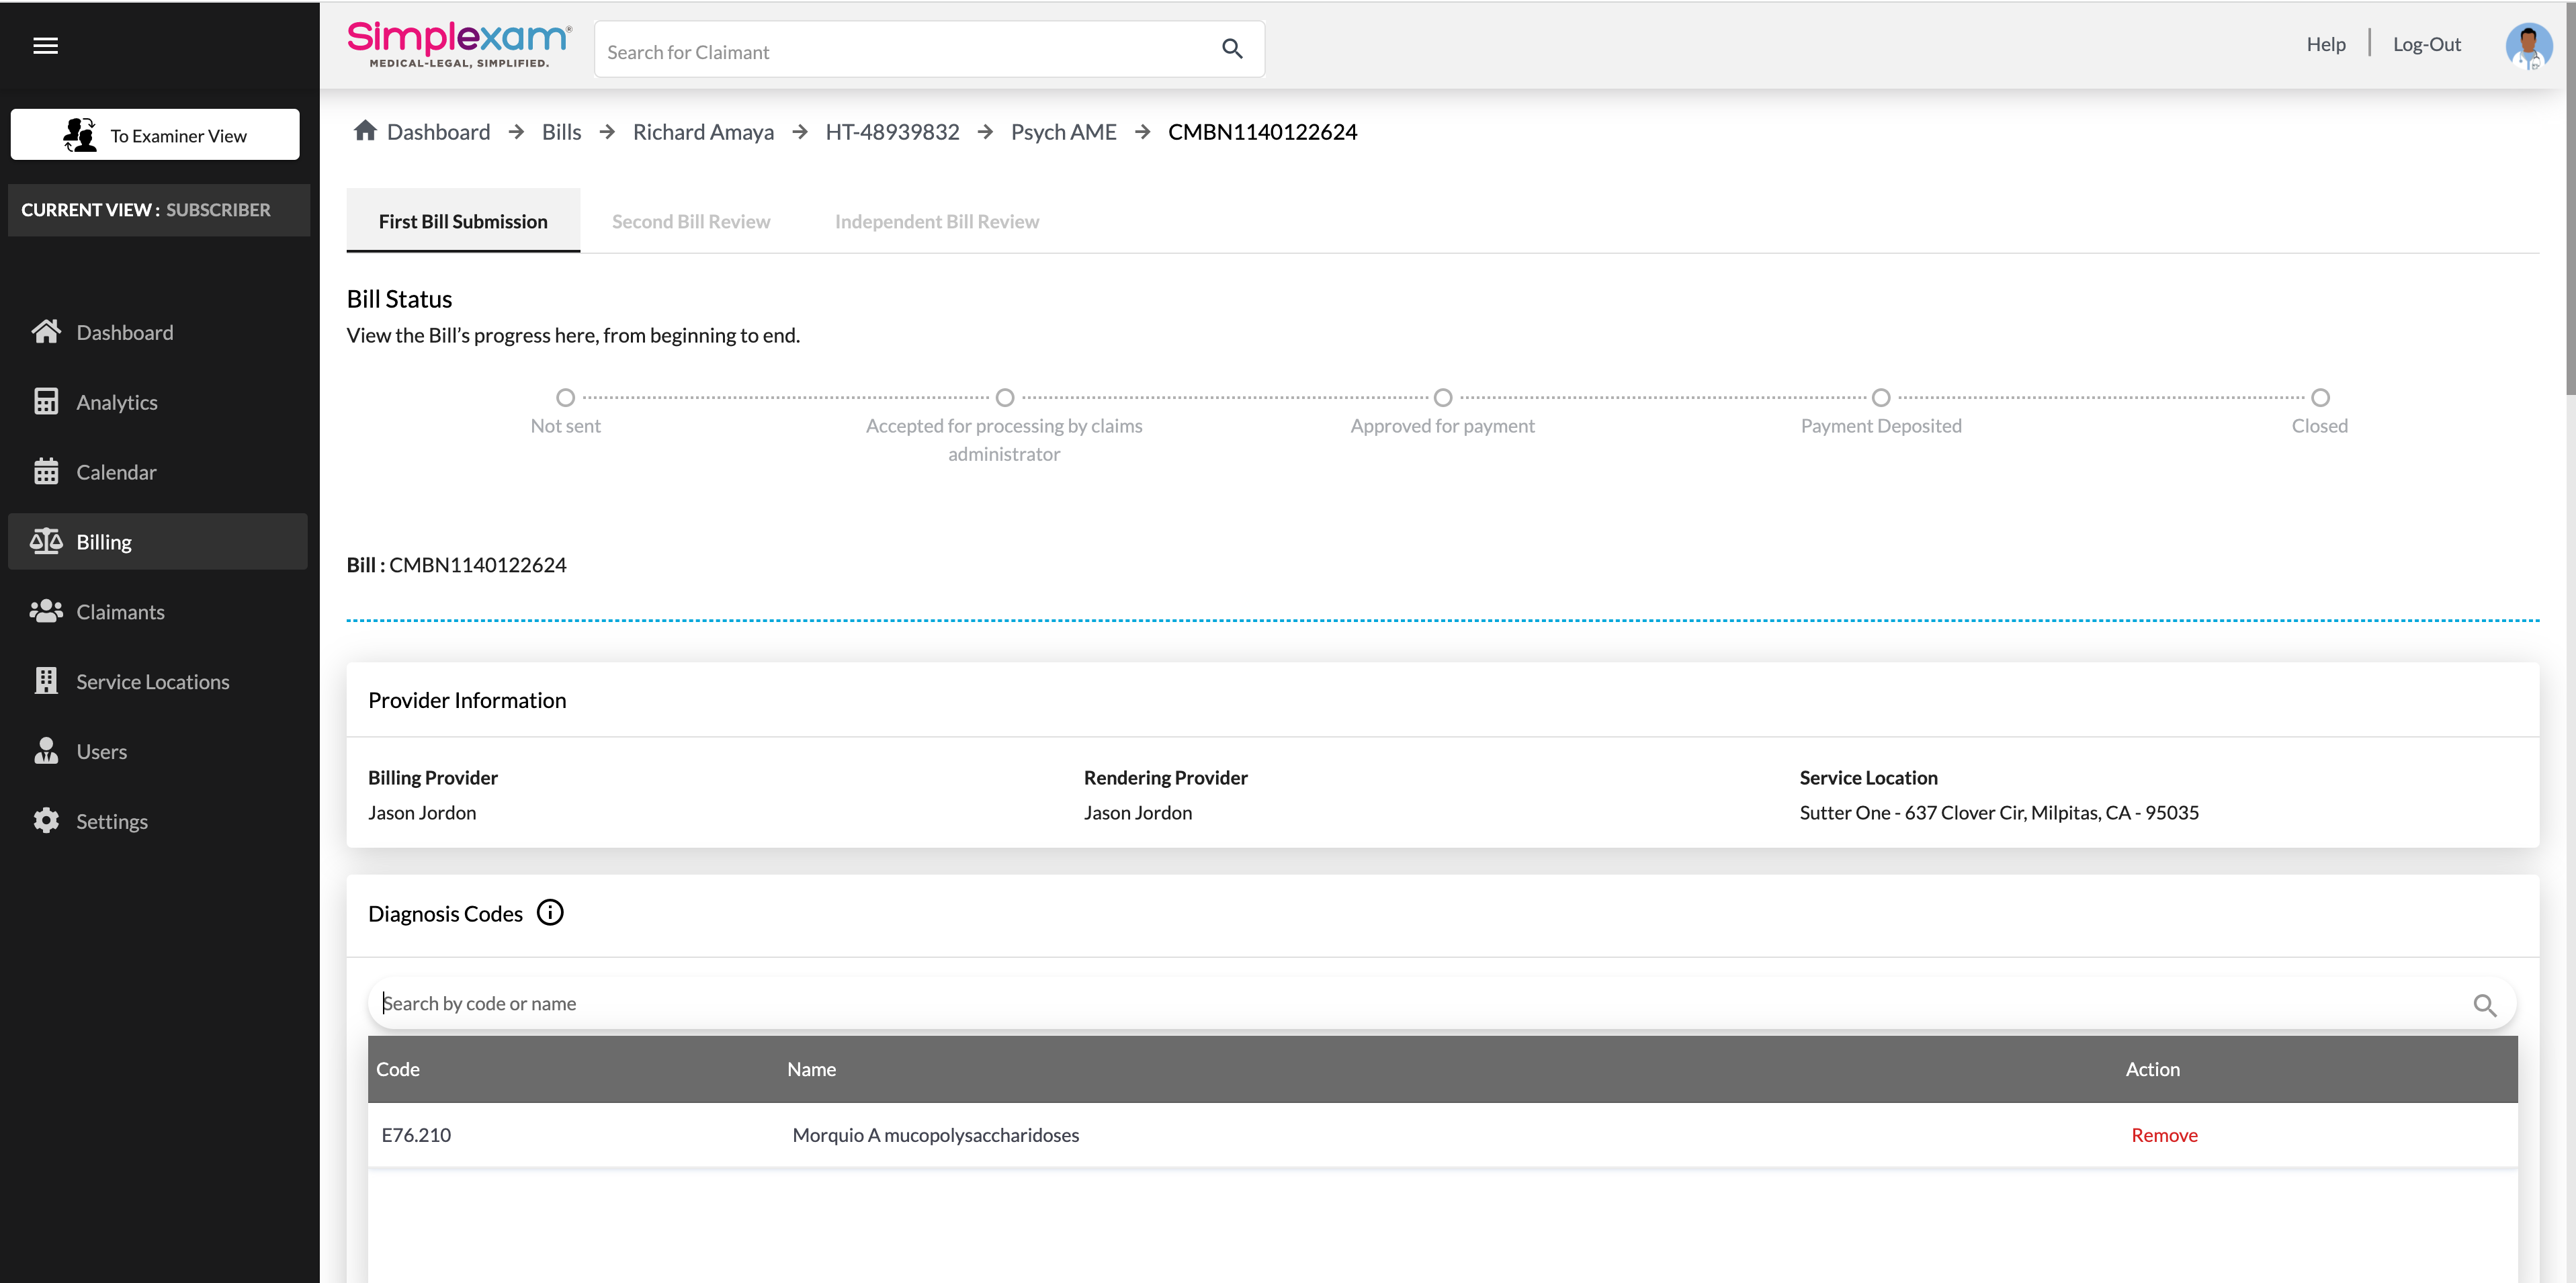Screen dimensions: 2576x1283
Task: Open the user avatar profile picture
Action: pyautogui.click(x=2528, y=46)
